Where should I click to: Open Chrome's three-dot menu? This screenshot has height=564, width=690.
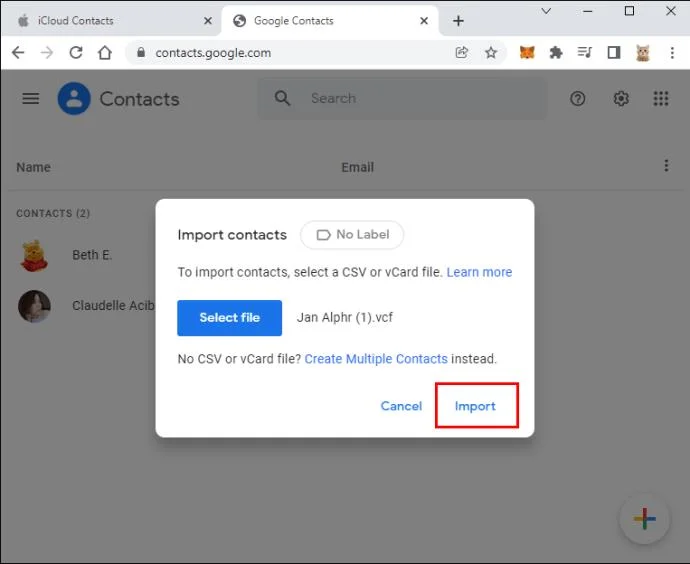point(672,53)
